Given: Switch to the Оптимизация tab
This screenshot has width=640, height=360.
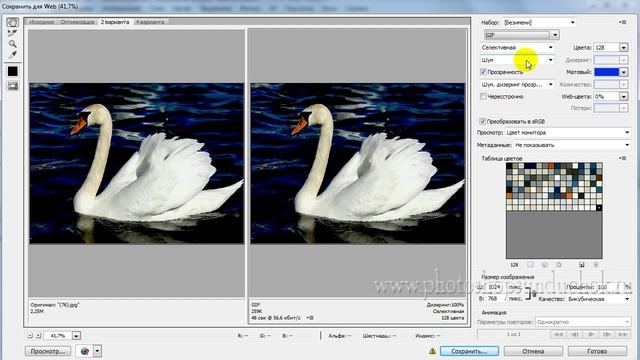Looking at the screenshot, I should pos(78,22).
